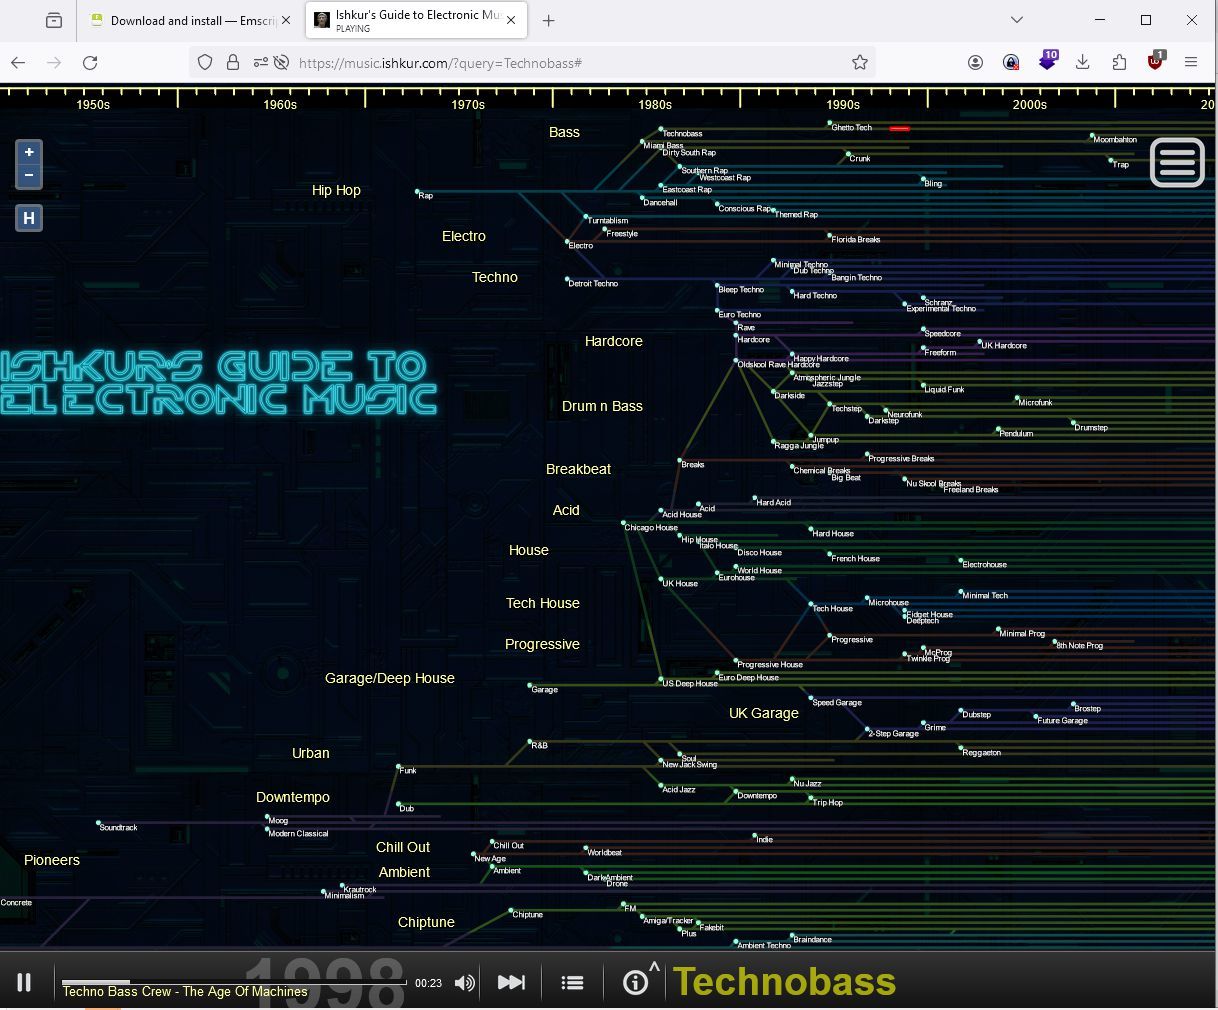Select the Ishkur's Guide to Electronic Music tab
The image size is (1218, 1010).
(418, 20)
